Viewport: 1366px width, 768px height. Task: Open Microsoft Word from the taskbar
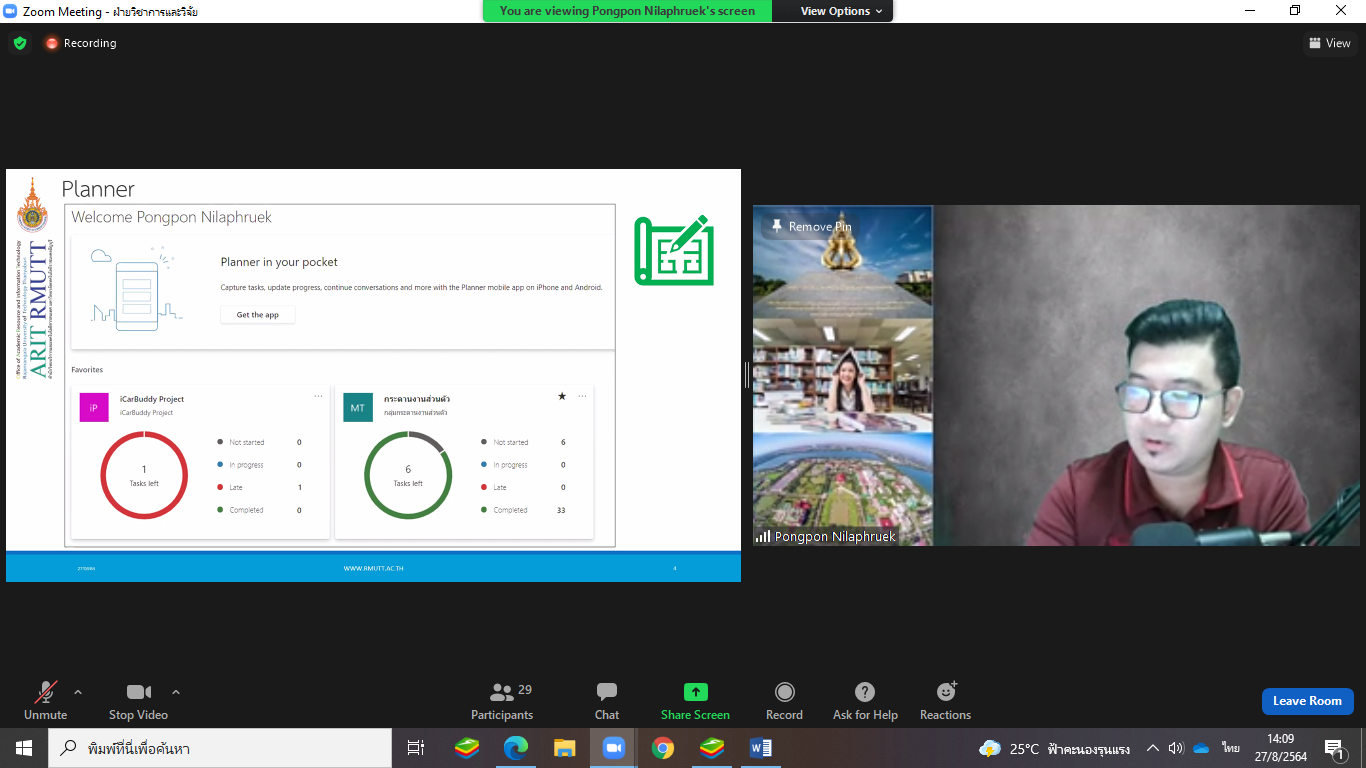pyautogui.click(x=760, y=748)
